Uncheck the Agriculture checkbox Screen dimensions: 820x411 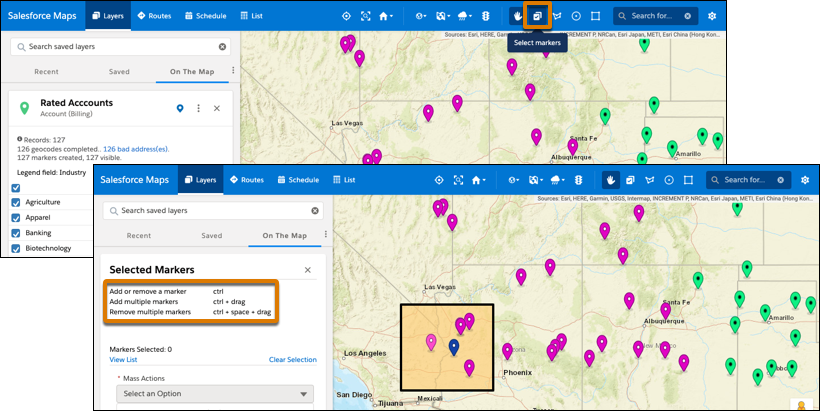(x=16, y=202)
